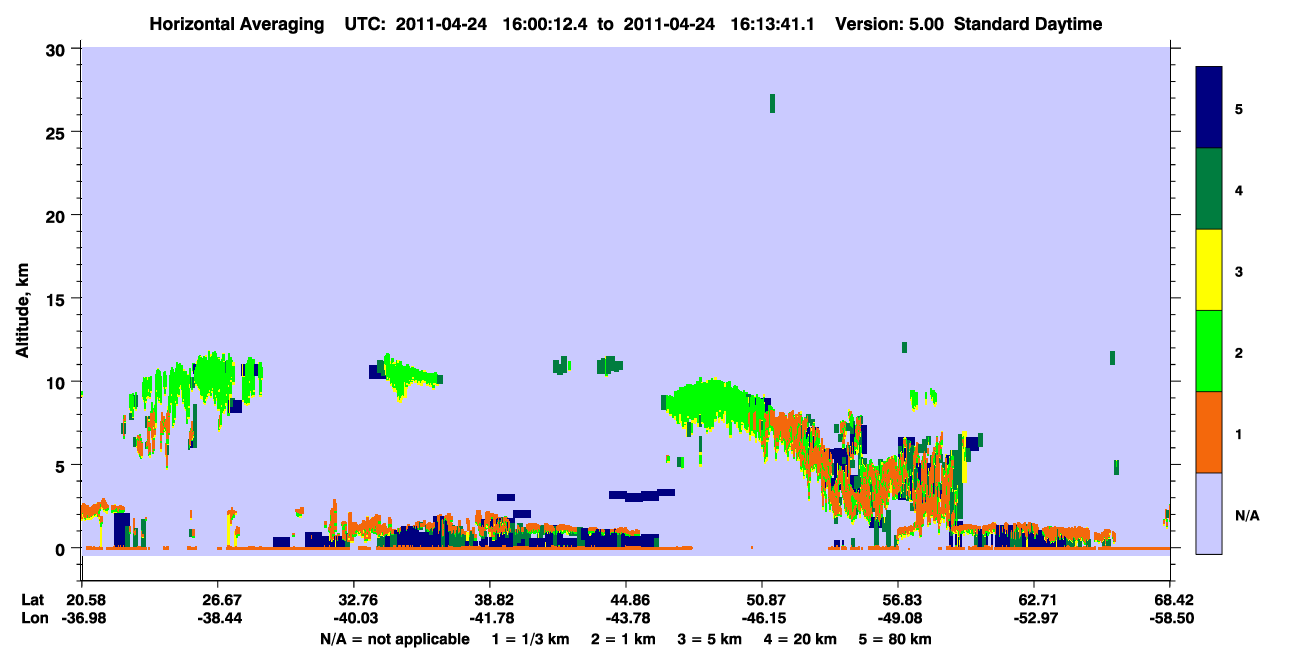Viewport: 1300px width, 667px height.
Task: Click latitude value 20.58
Action: pos(81,600)
